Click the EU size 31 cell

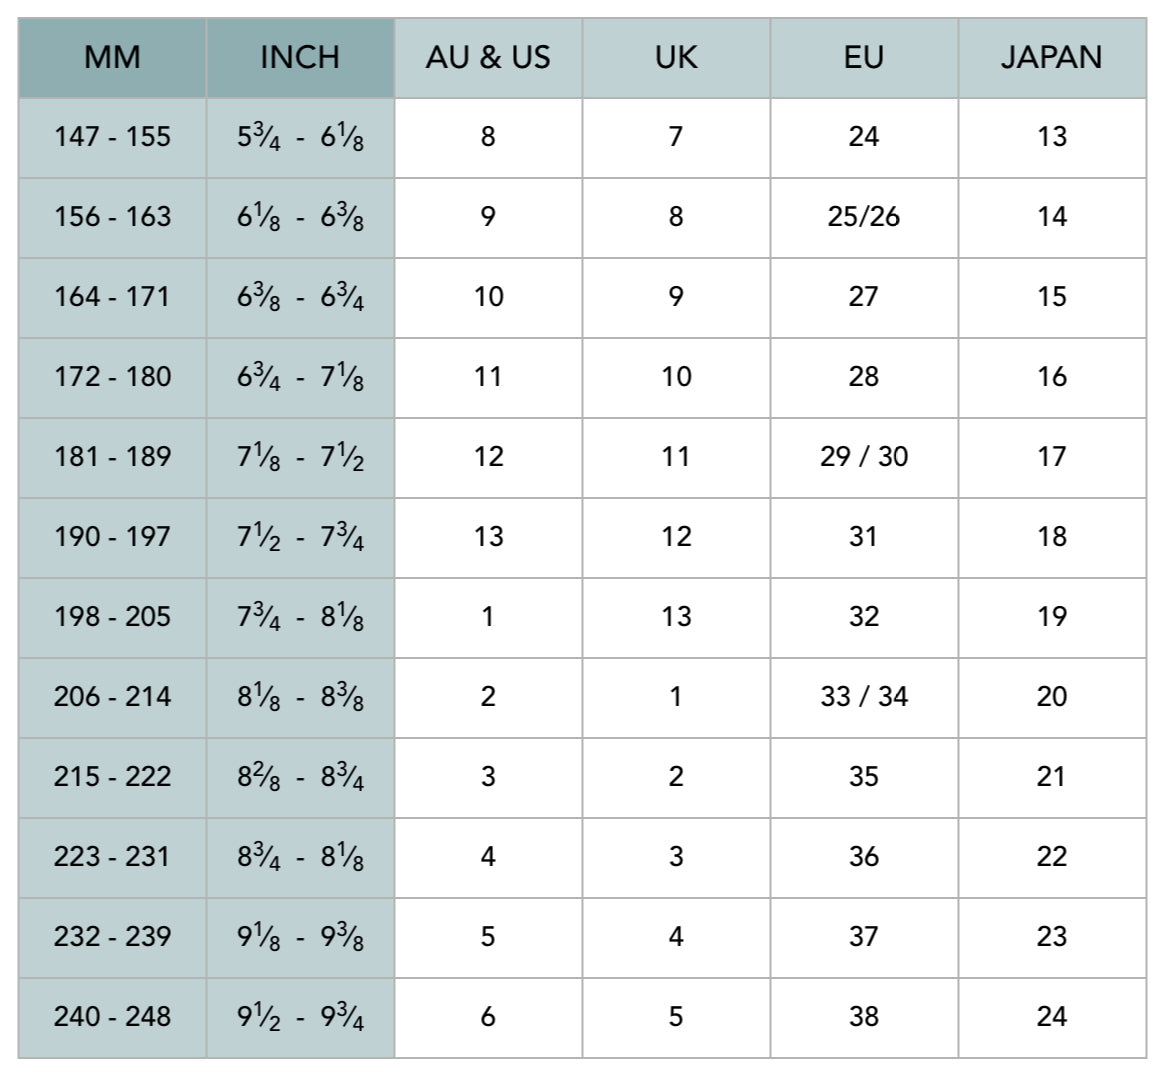864,537
